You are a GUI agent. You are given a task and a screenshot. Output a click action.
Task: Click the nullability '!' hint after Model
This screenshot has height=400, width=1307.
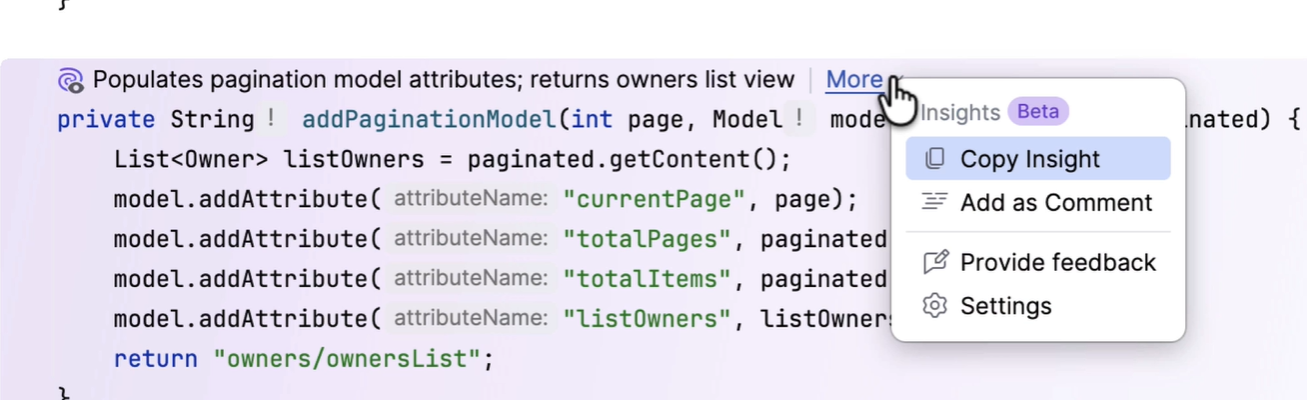click(800, 120)
